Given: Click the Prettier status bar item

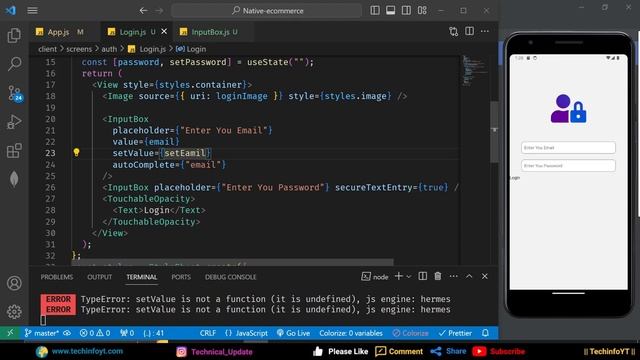Looking at the screenshot, I should (455, 333).
